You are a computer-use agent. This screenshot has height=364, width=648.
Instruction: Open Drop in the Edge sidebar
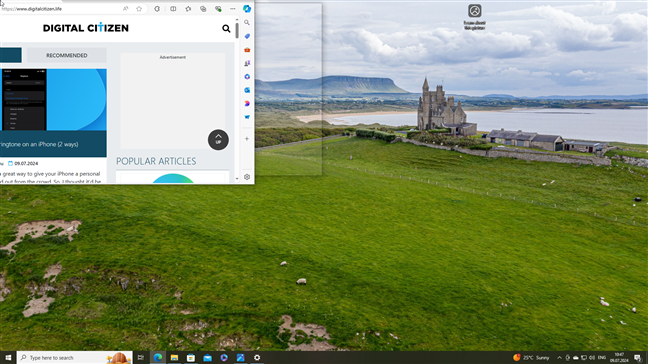pos(247,117)
